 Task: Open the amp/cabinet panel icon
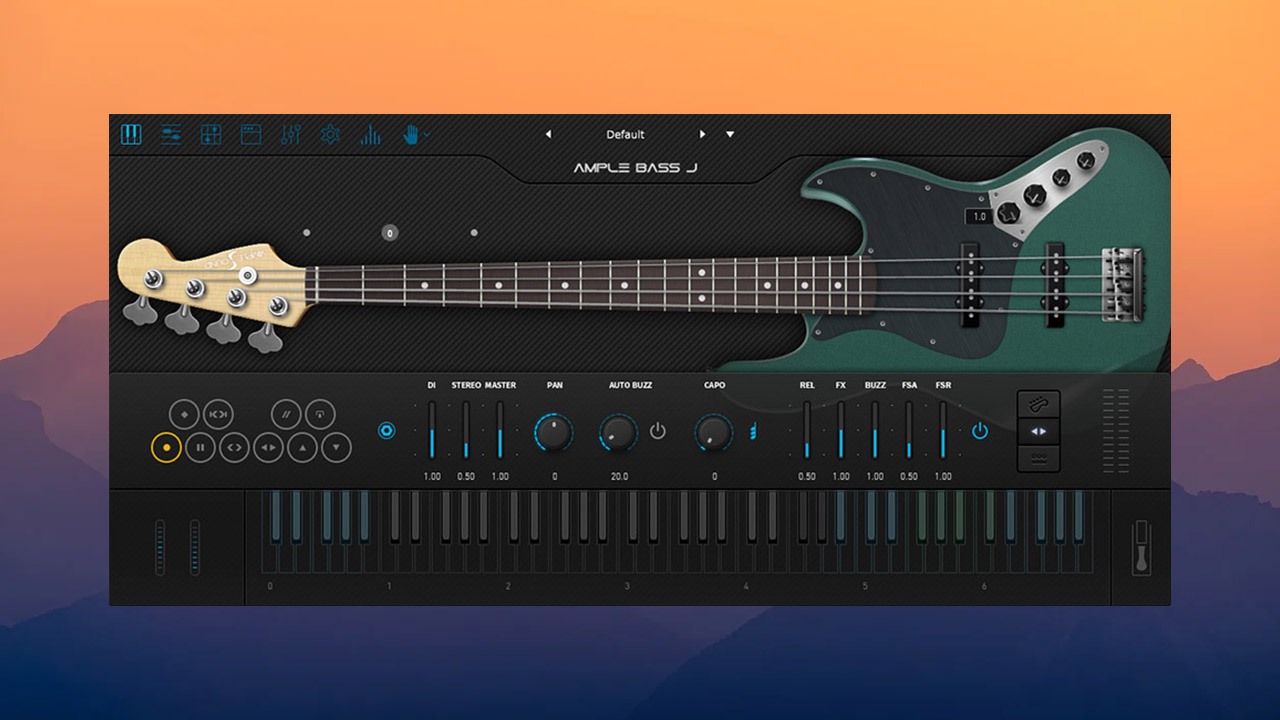point(250,135)
